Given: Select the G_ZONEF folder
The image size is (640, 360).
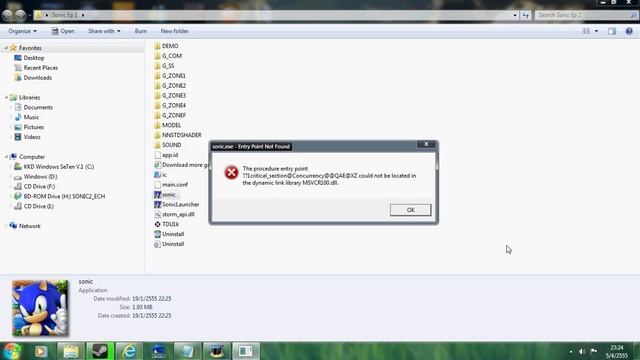Looking at the screenshot, I should [173, 115].
